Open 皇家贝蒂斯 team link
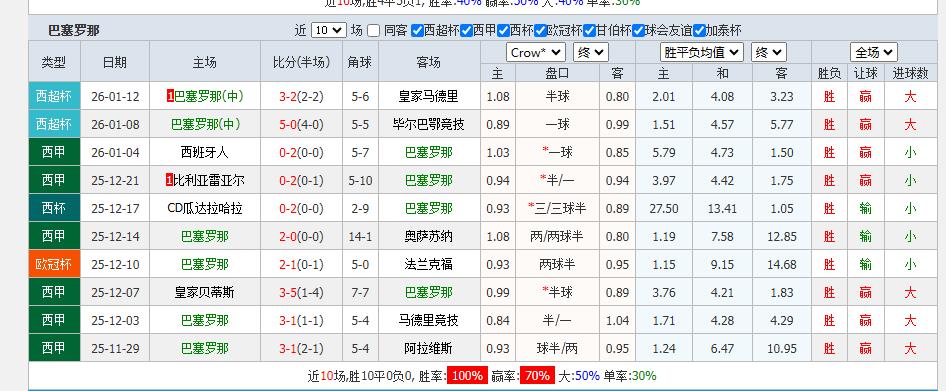The image size is (946, 391). tap(205, 293)
